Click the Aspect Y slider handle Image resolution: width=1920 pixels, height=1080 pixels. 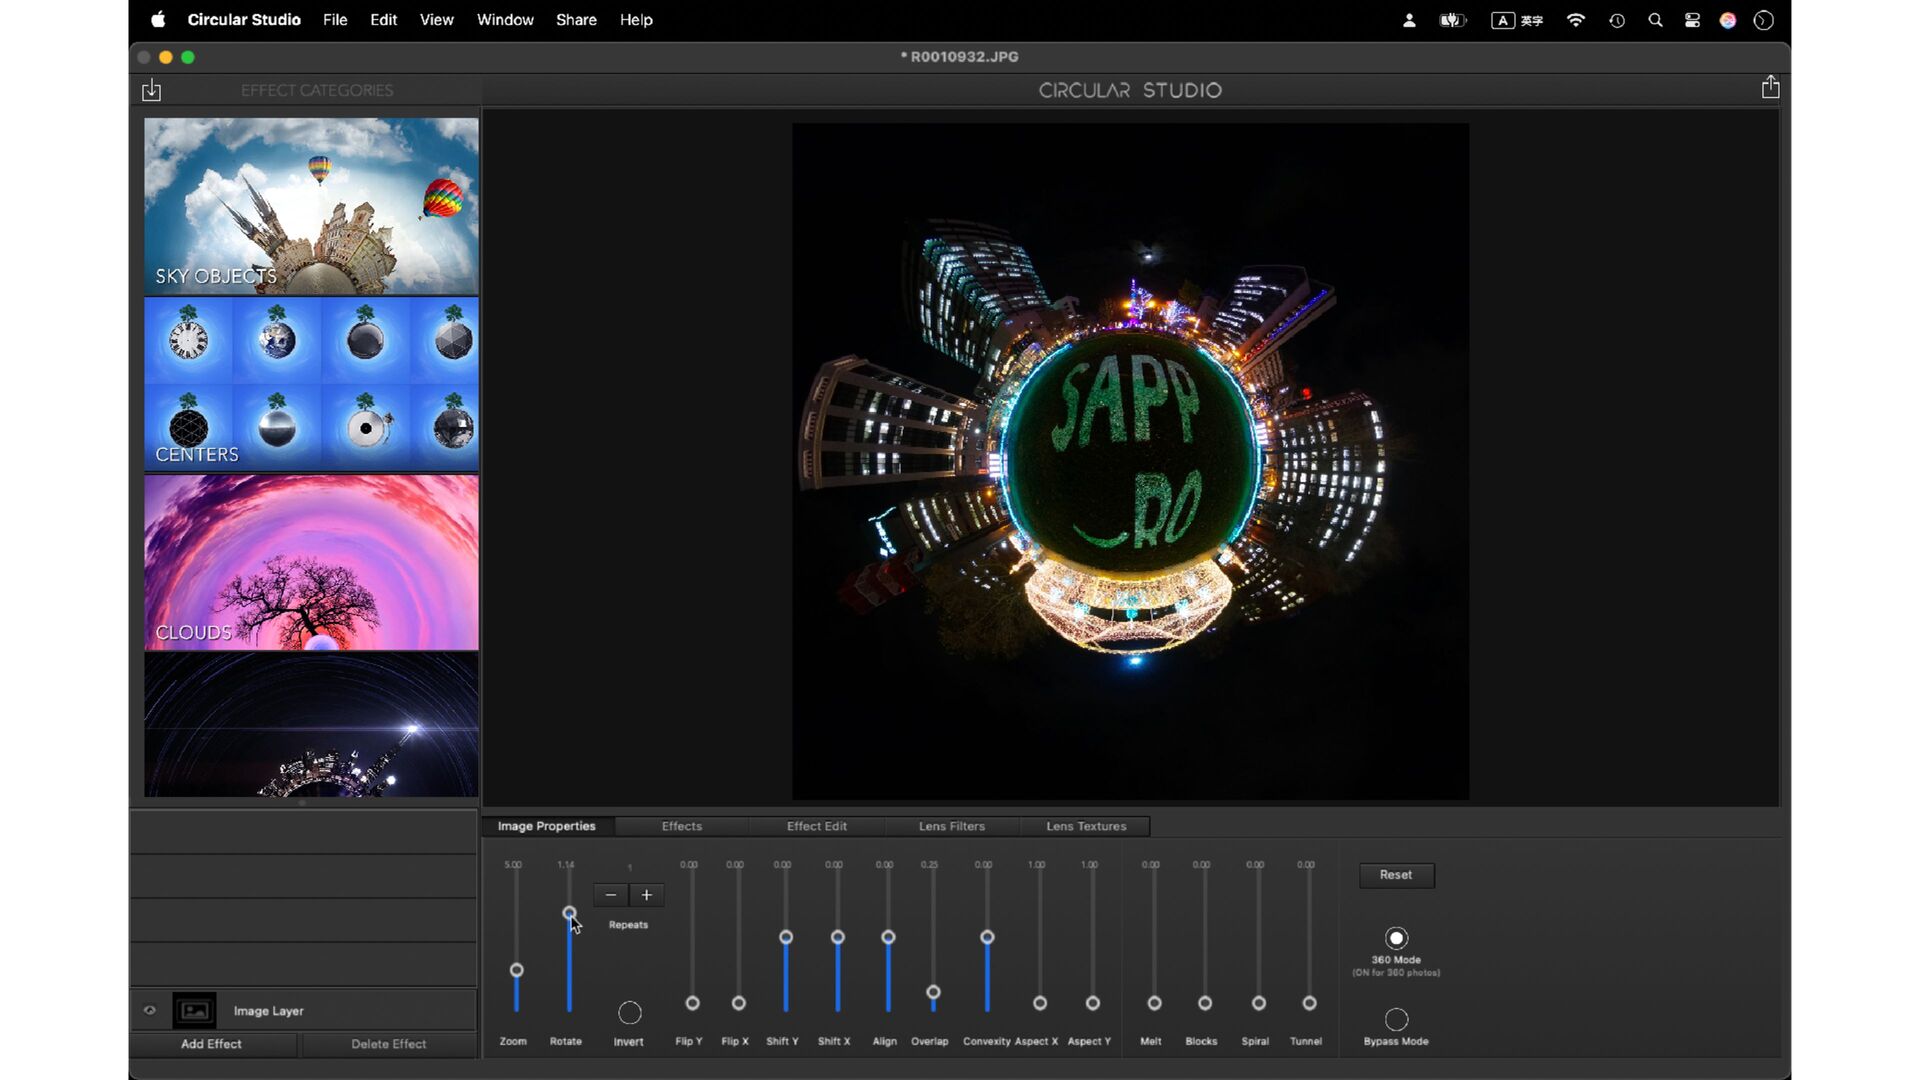coord(1093,1003)
